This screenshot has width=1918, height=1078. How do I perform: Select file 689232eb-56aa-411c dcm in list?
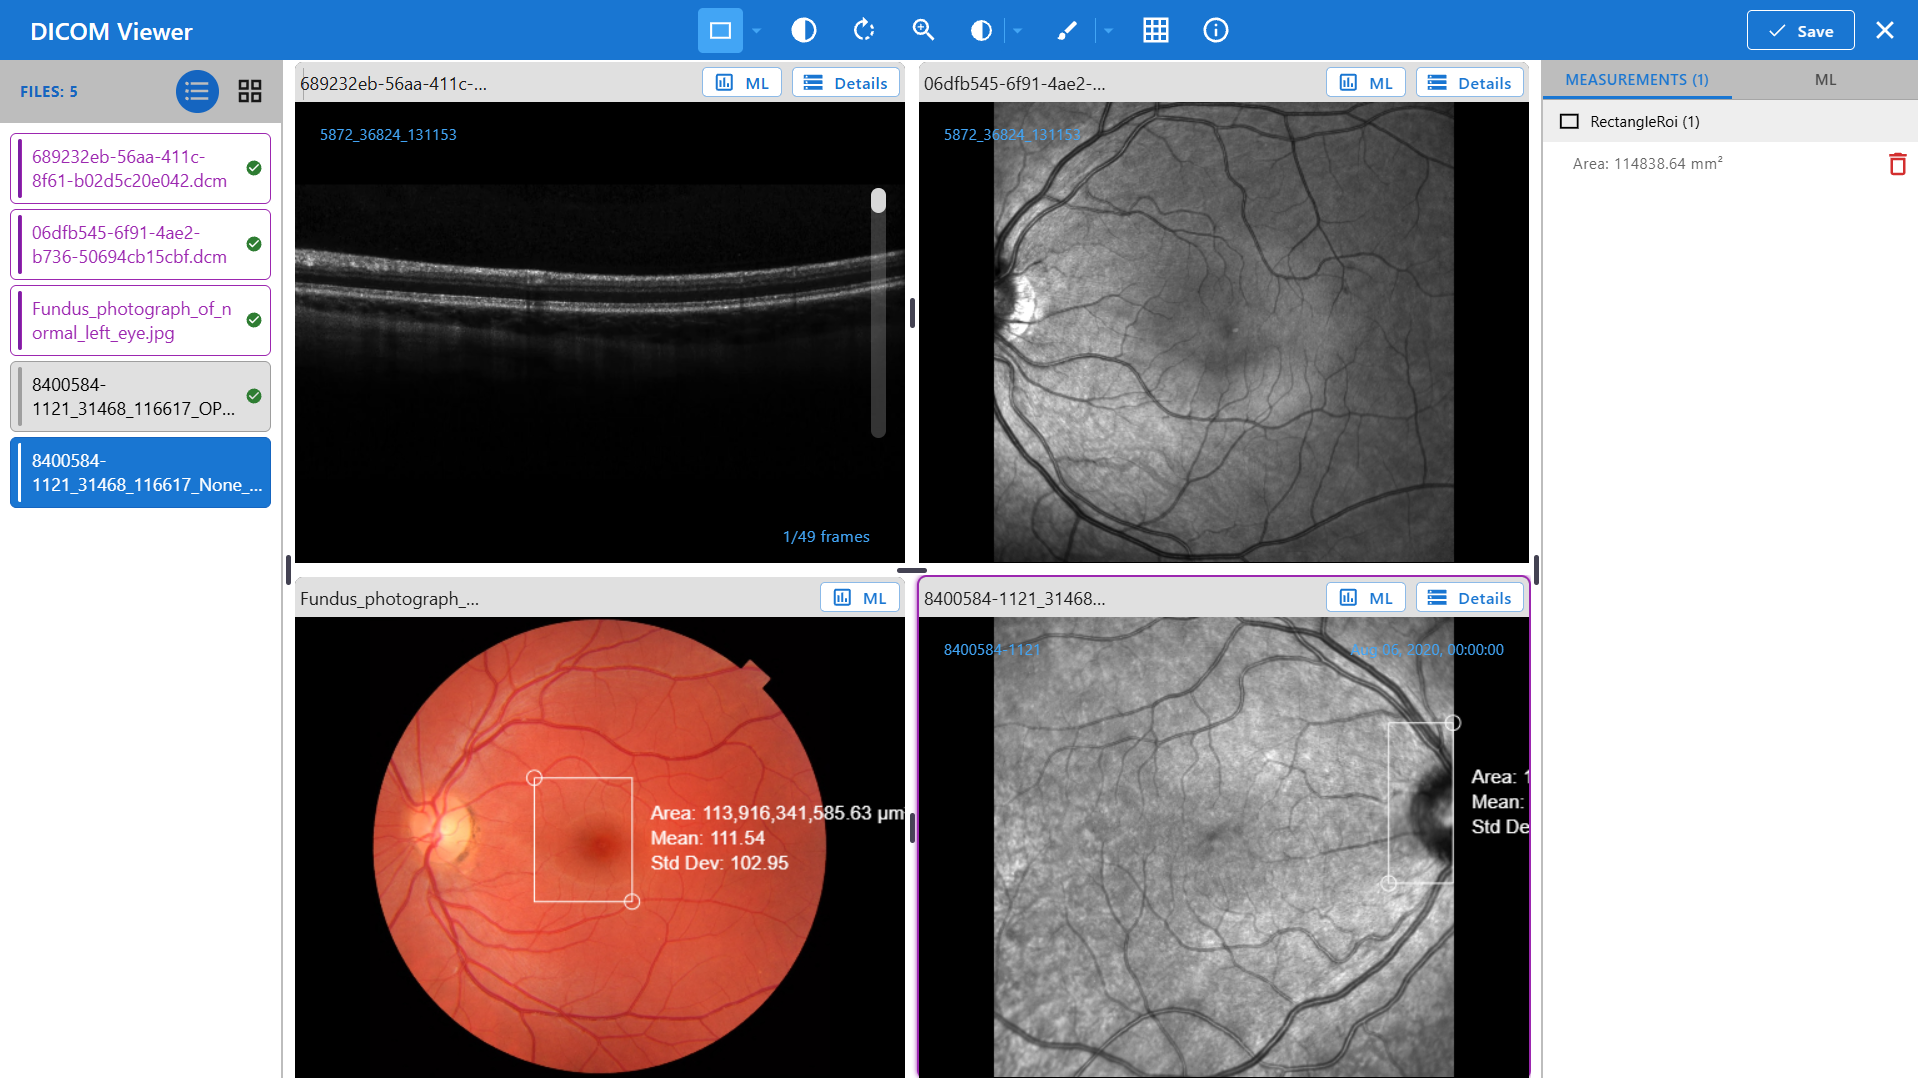[140, 169]
